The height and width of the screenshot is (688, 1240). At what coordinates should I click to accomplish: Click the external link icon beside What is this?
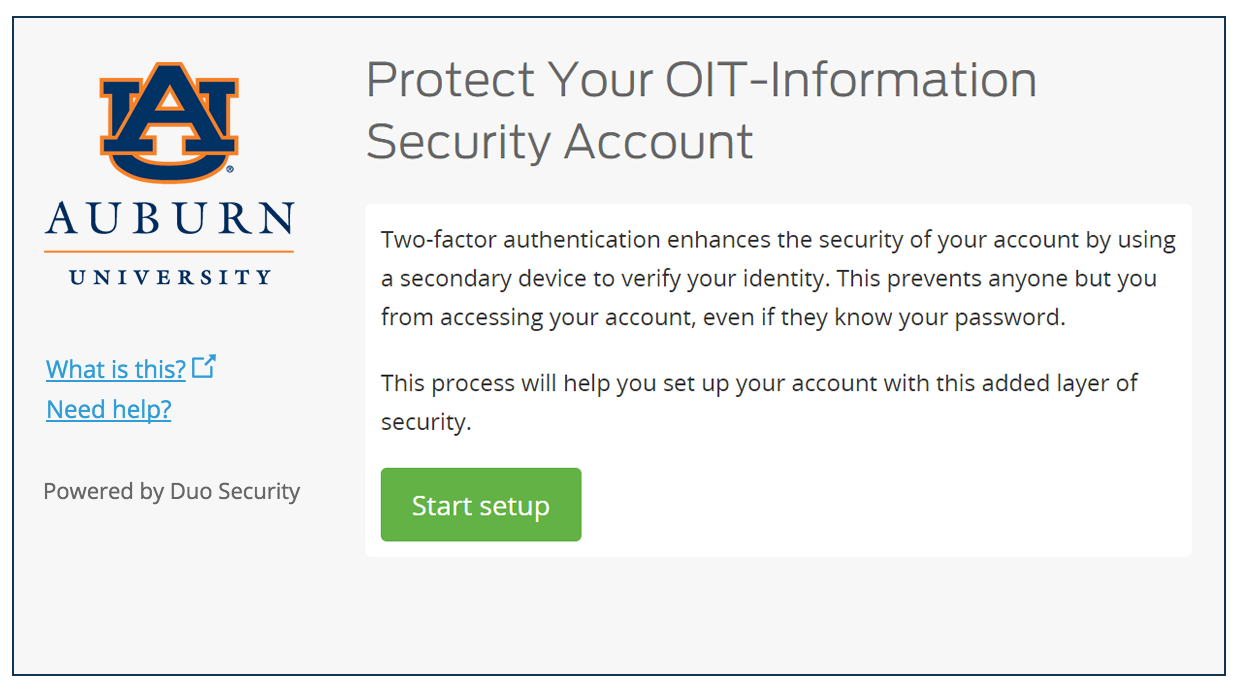click(204, 367)
